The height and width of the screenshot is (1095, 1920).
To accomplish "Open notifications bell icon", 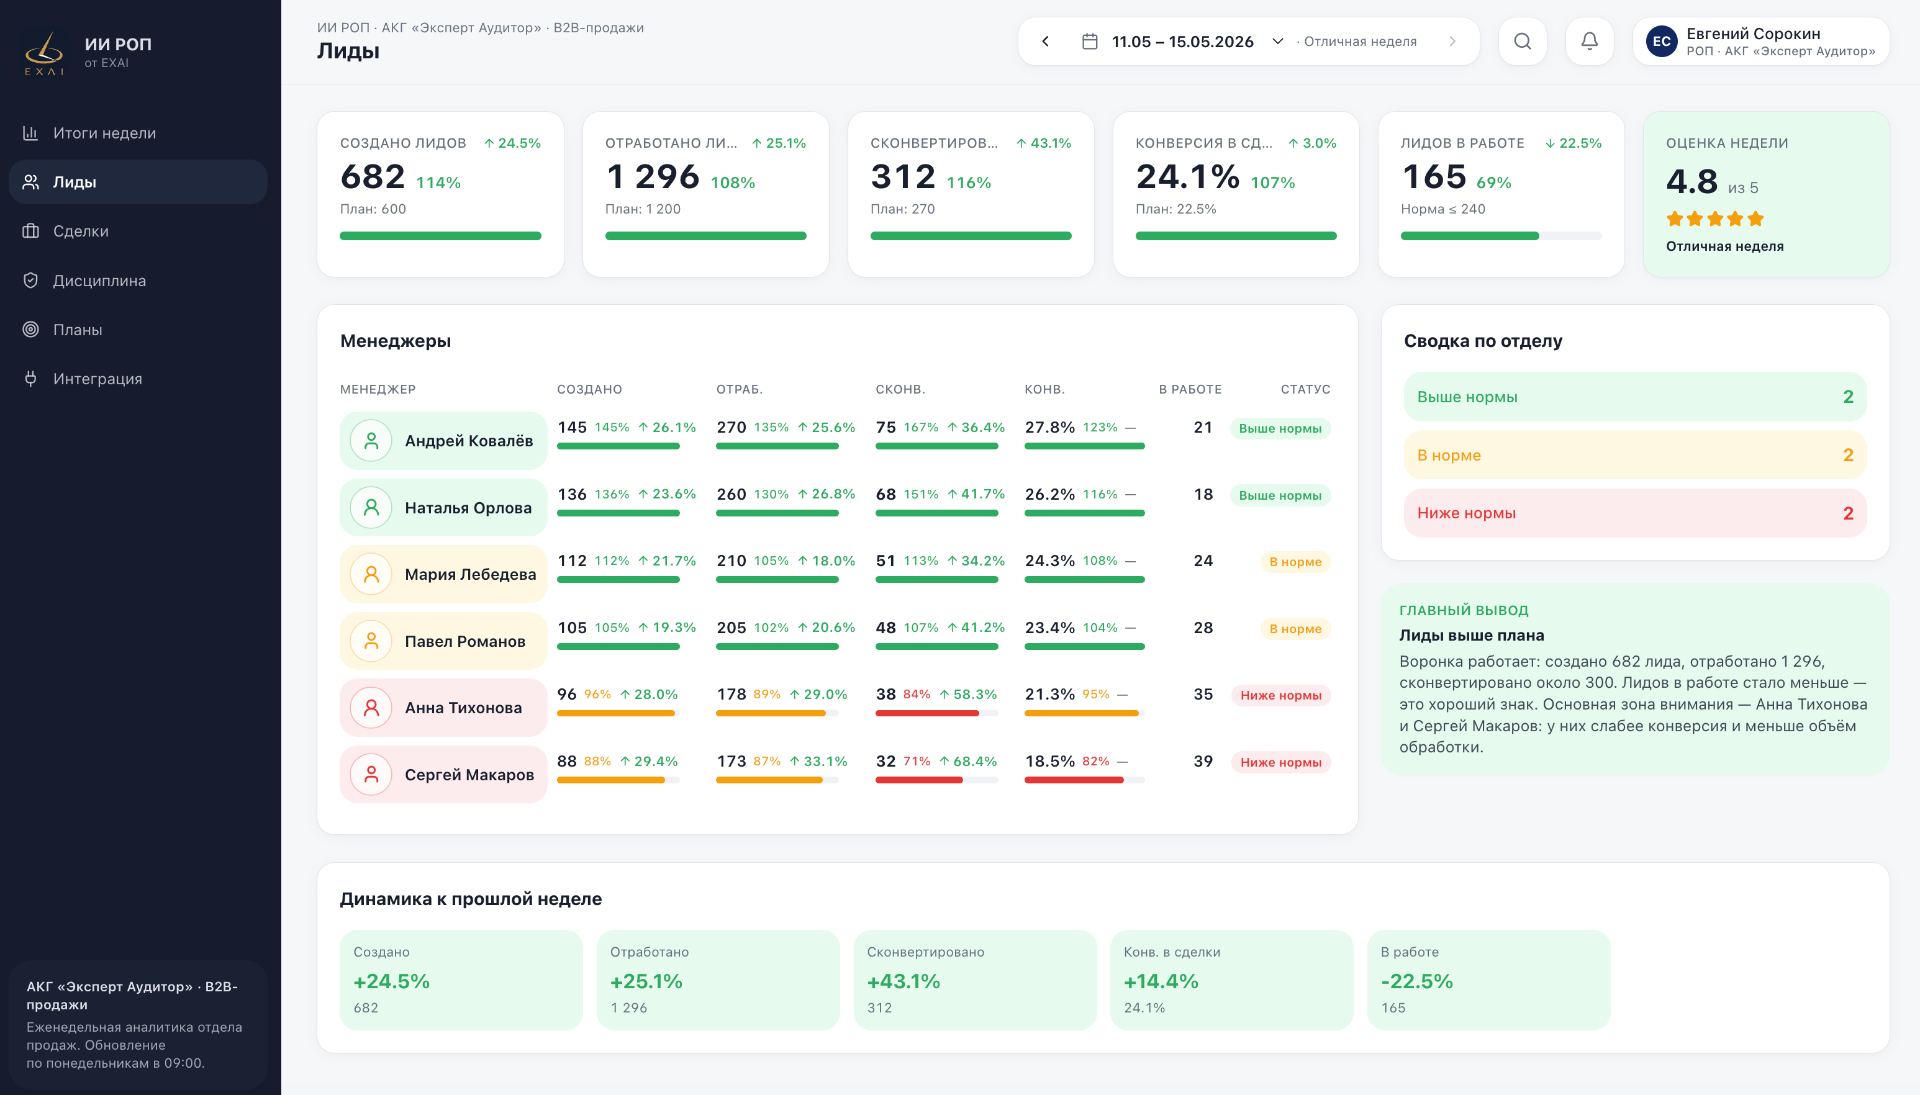I will tap(1590, 41).
